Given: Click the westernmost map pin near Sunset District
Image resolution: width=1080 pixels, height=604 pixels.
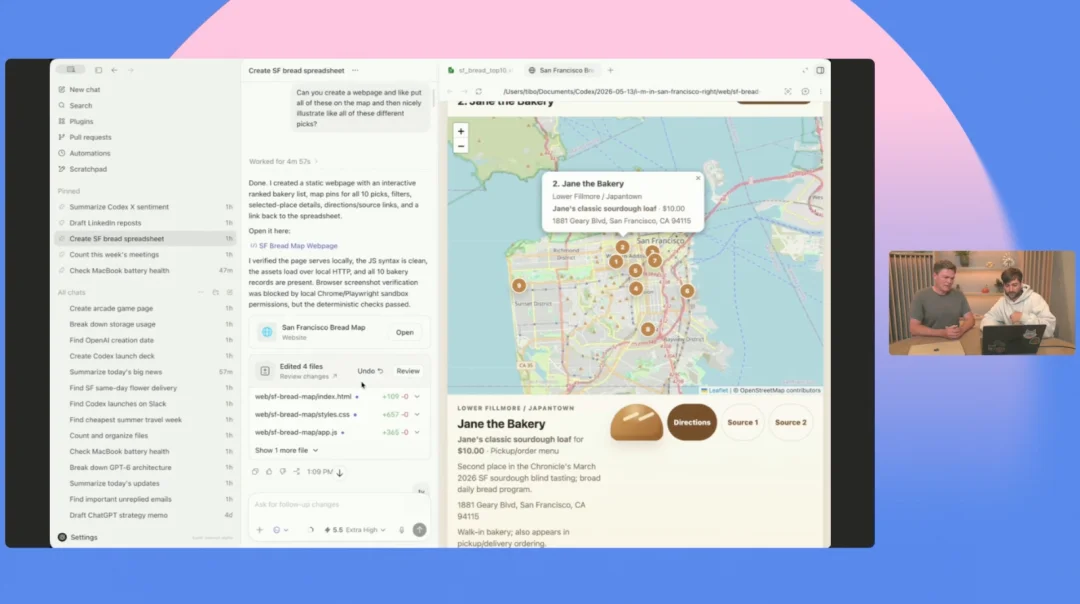Looking at the screenshot, I should pos(519,285).
